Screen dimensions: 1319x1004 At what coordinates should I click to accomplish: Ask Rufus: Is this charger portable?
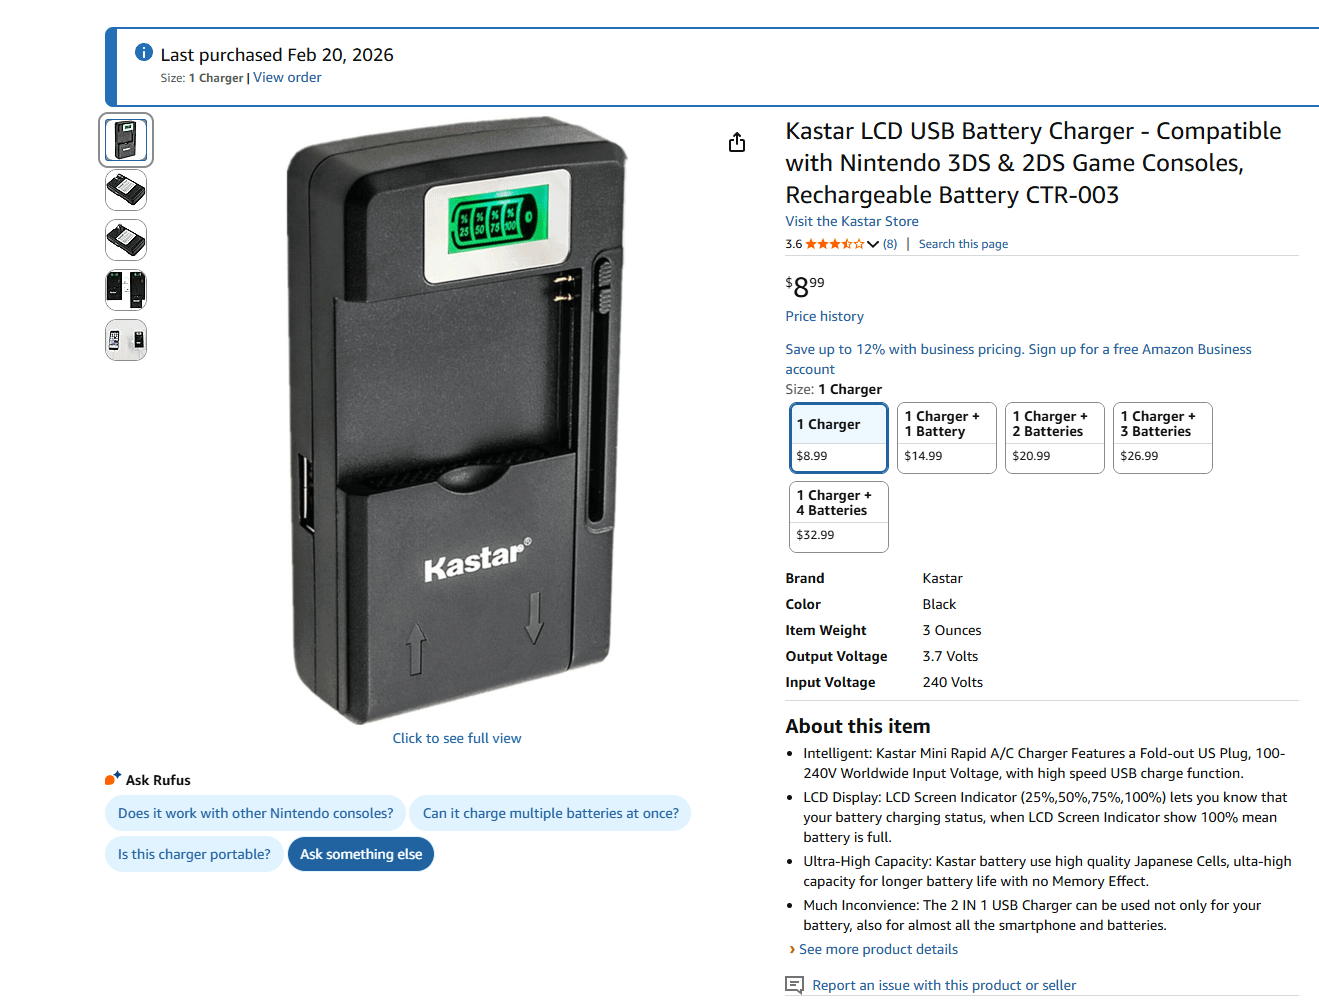click(x=194, y=854)
